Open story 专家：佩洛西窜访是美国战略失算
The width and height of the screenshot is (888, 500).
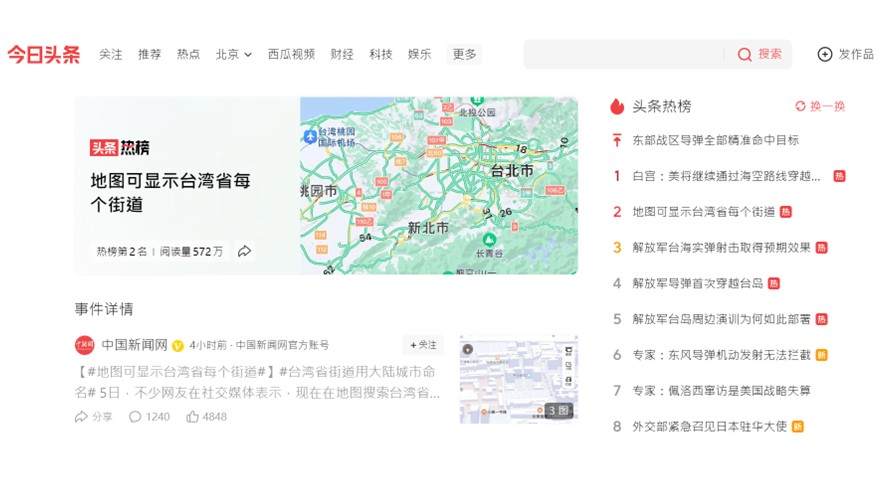click(x=722, y=391)
